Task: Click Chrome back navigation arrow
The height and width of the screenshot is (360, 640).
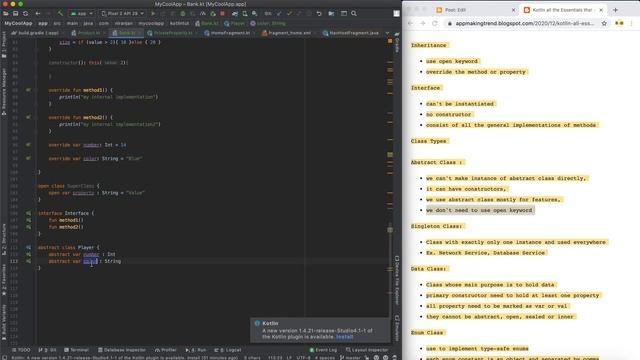Action: (410, 23)
